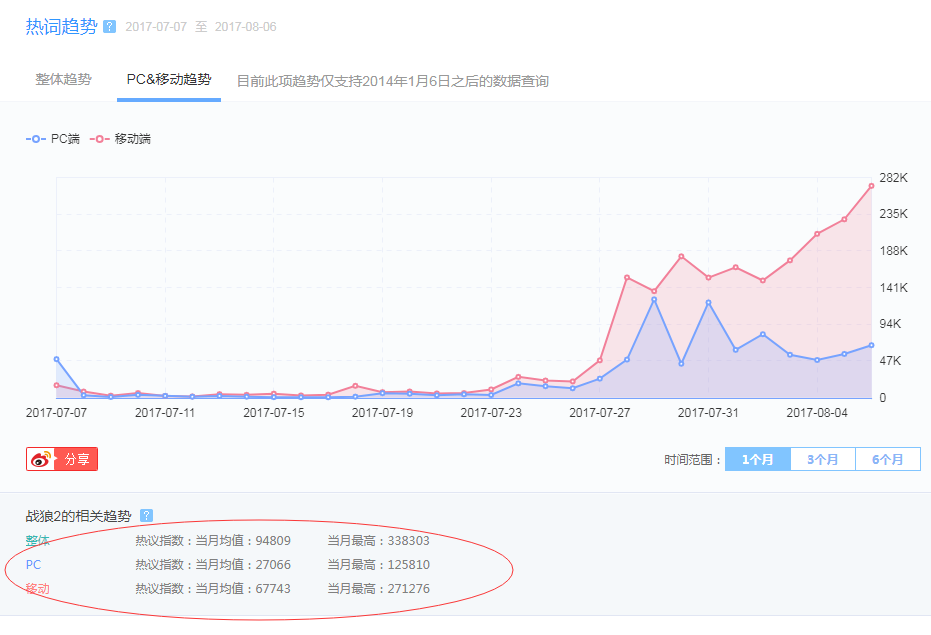Select the PC&移动趋势 tab
This screenshot has width=931, height=635.
[x=169, y=79]
